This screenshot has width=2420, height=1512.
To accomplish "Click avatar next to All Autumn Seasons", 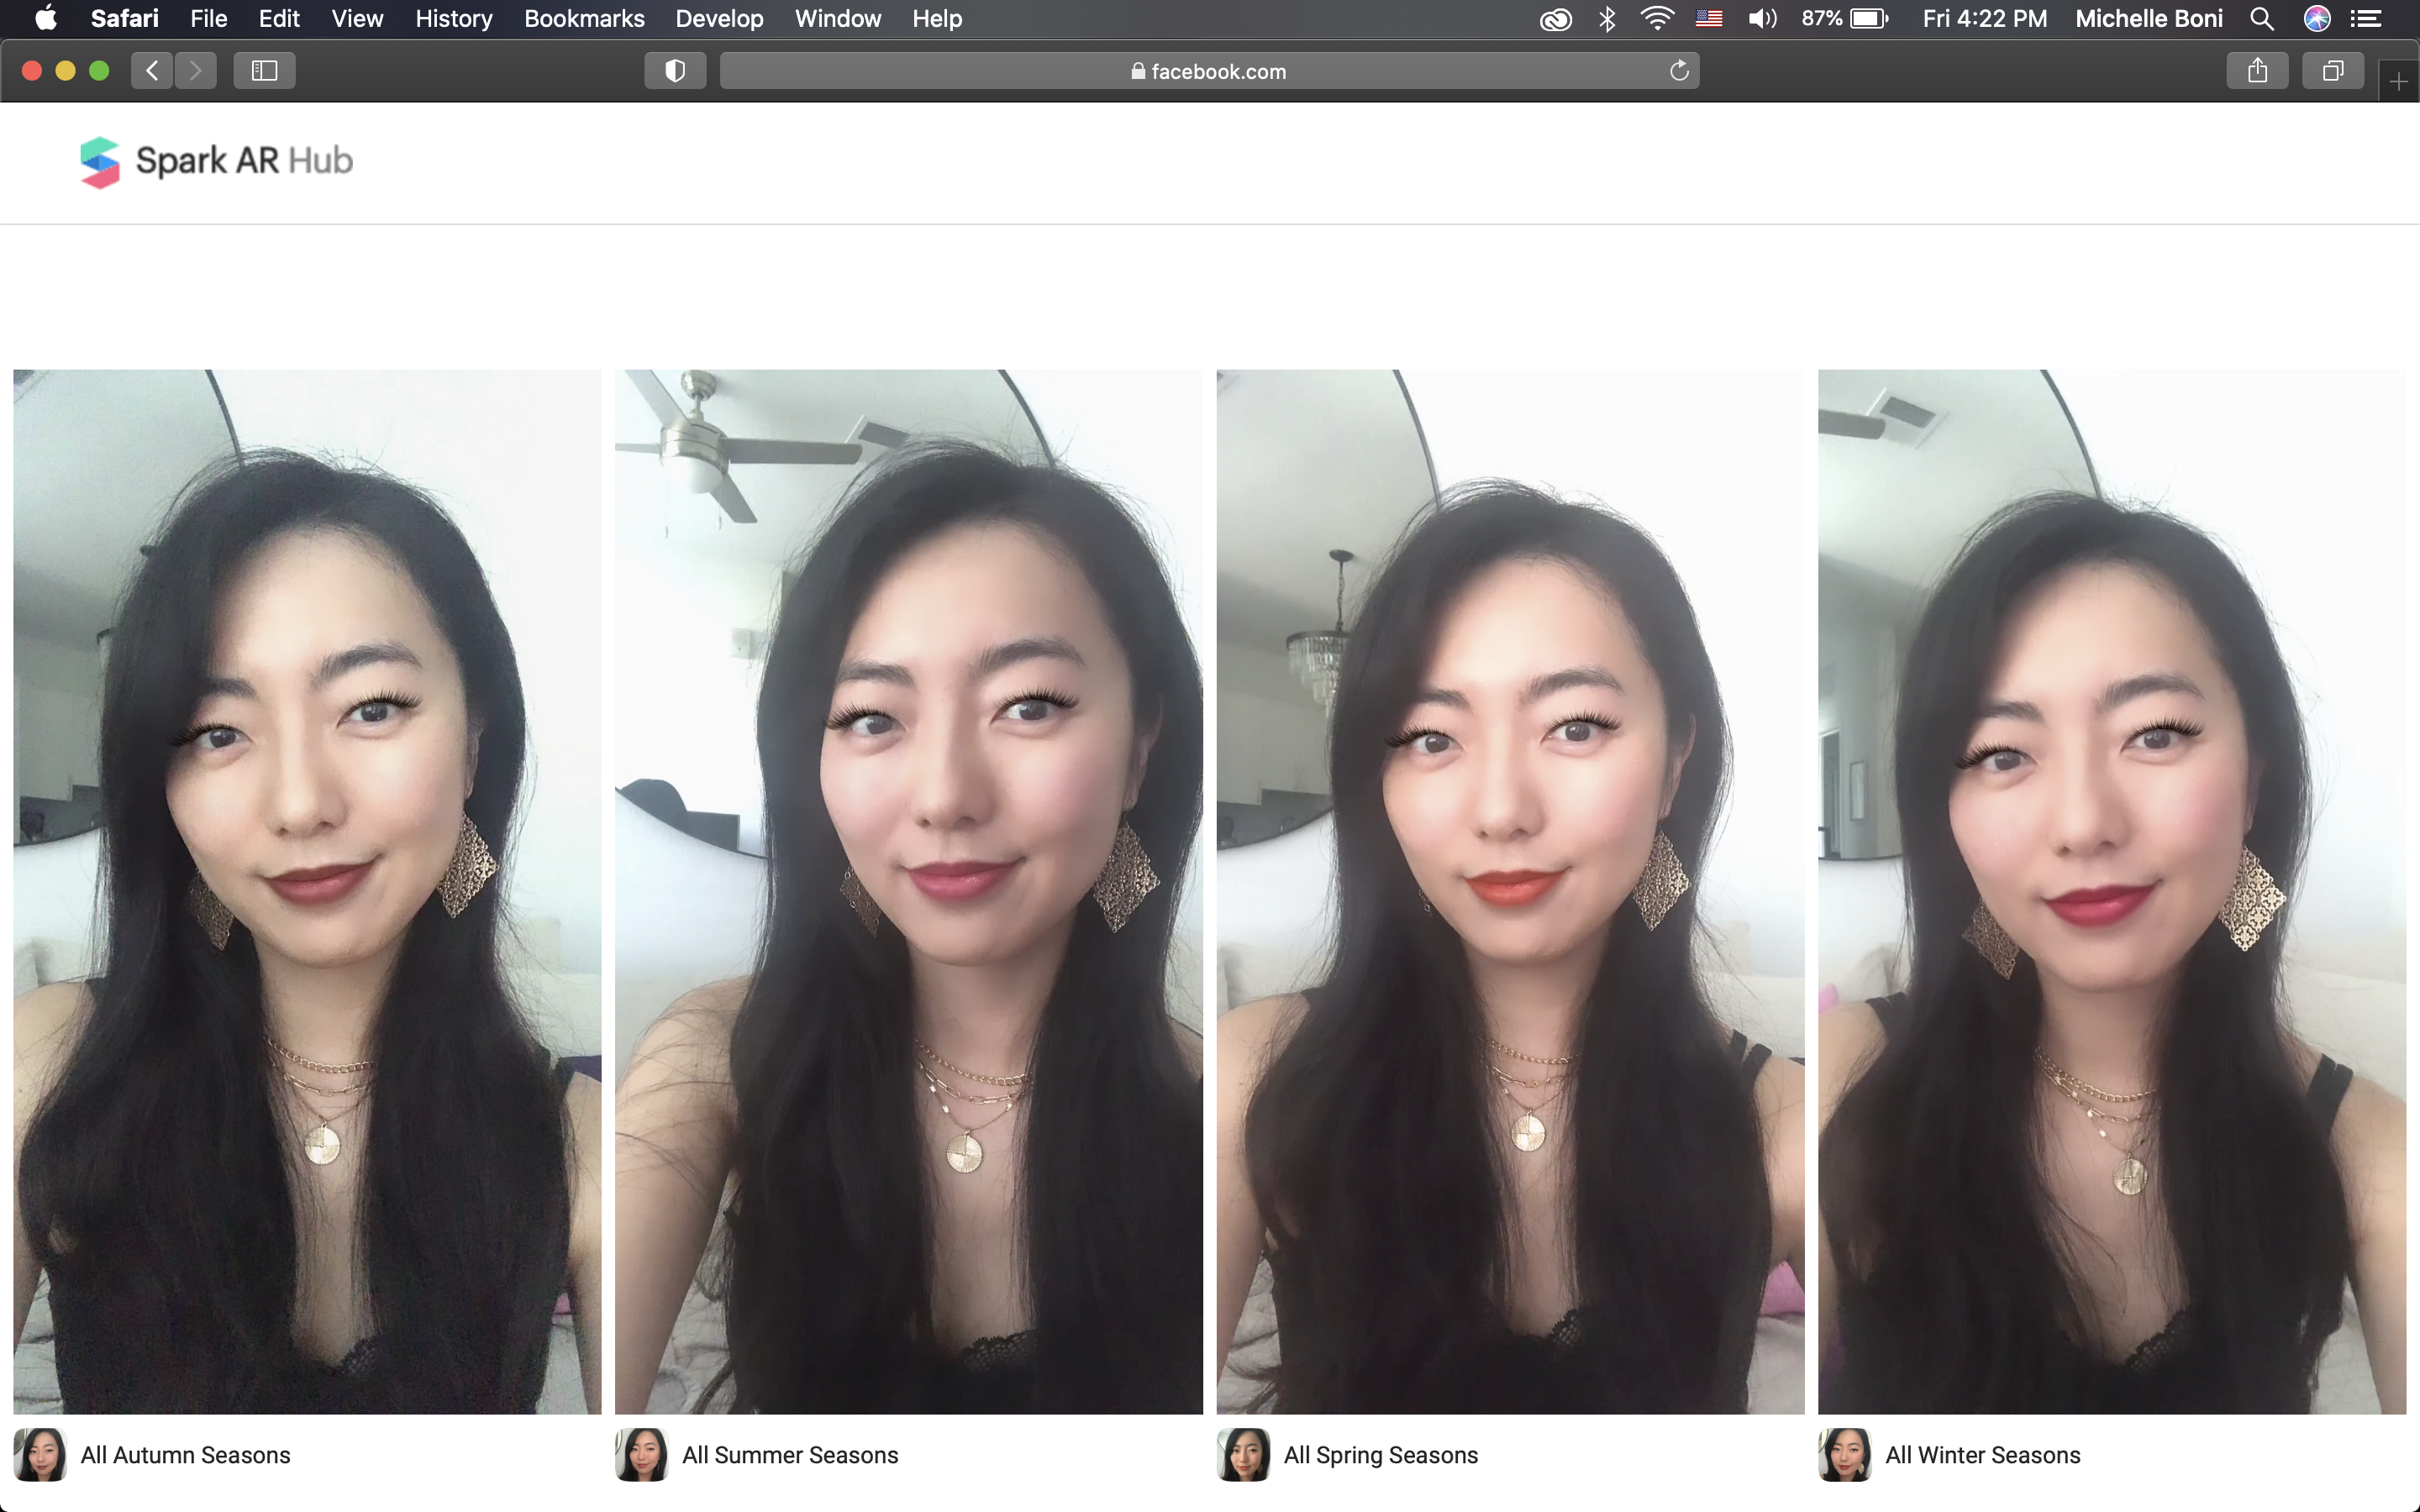I will click(40, 1454).
